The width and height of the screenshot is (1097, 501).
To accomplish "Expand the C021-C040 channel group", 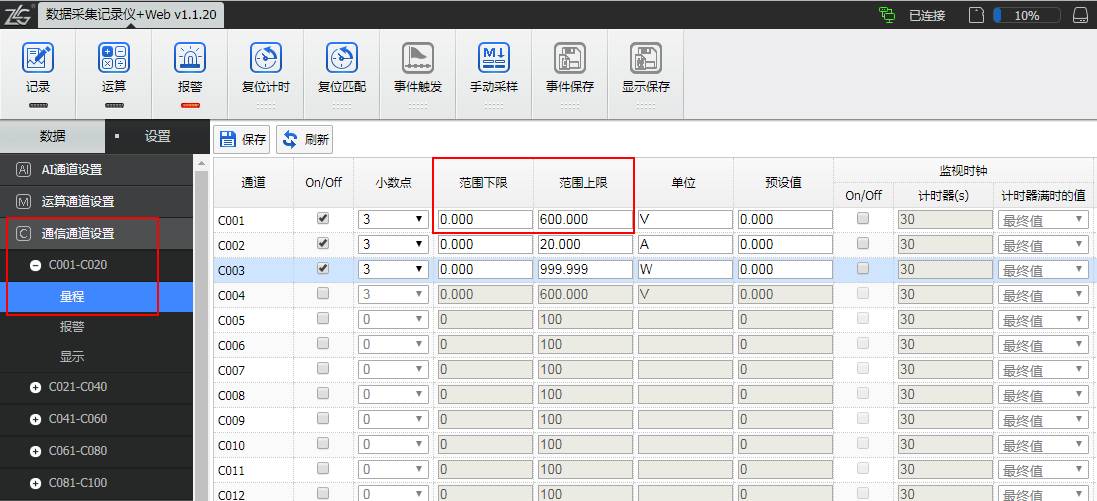I will click(36, 387).
